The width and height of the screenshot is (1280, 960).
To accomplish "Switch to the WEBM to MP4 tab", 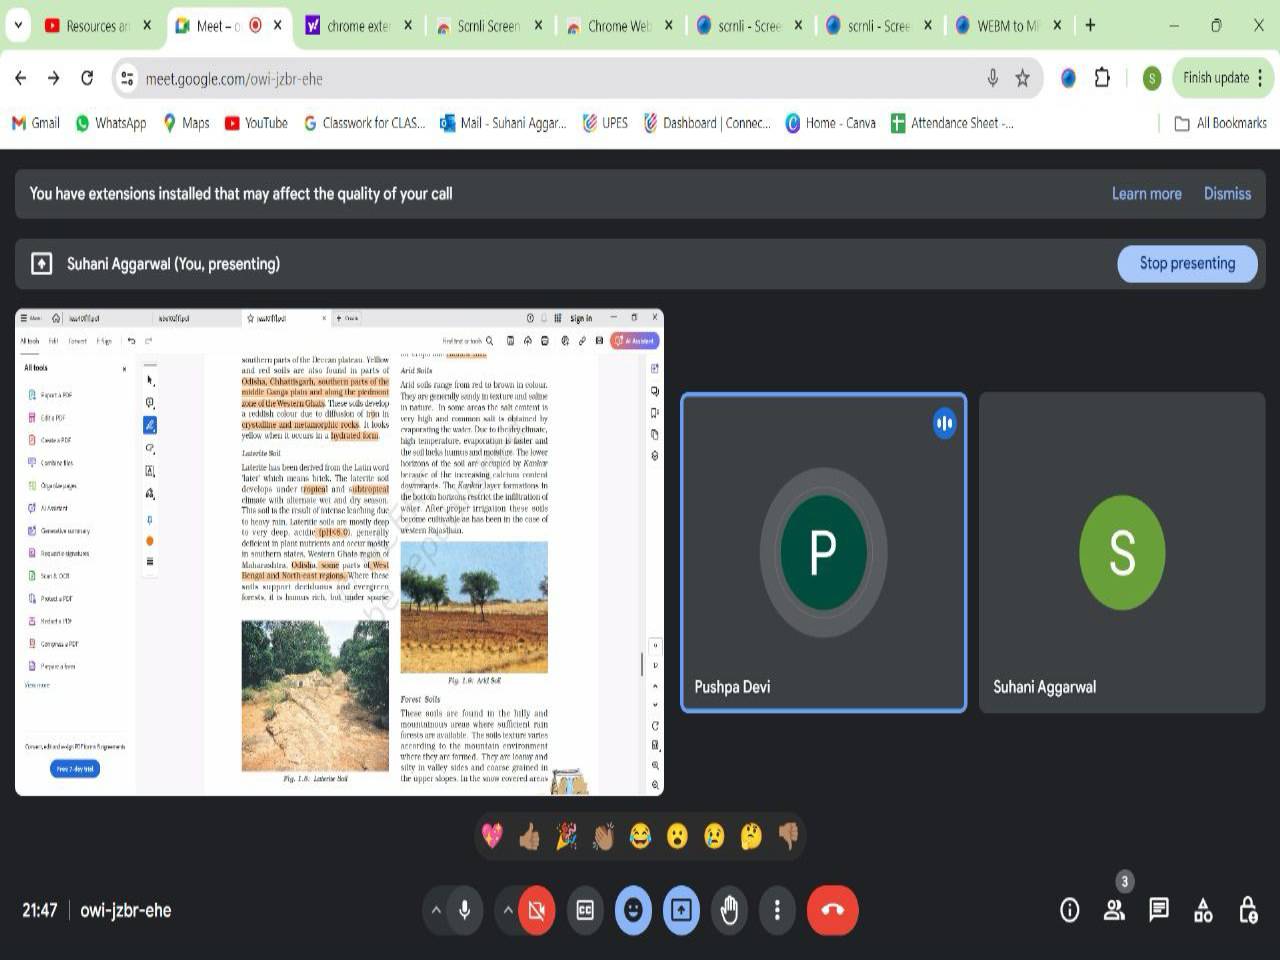I will [x=1009, y=26].
